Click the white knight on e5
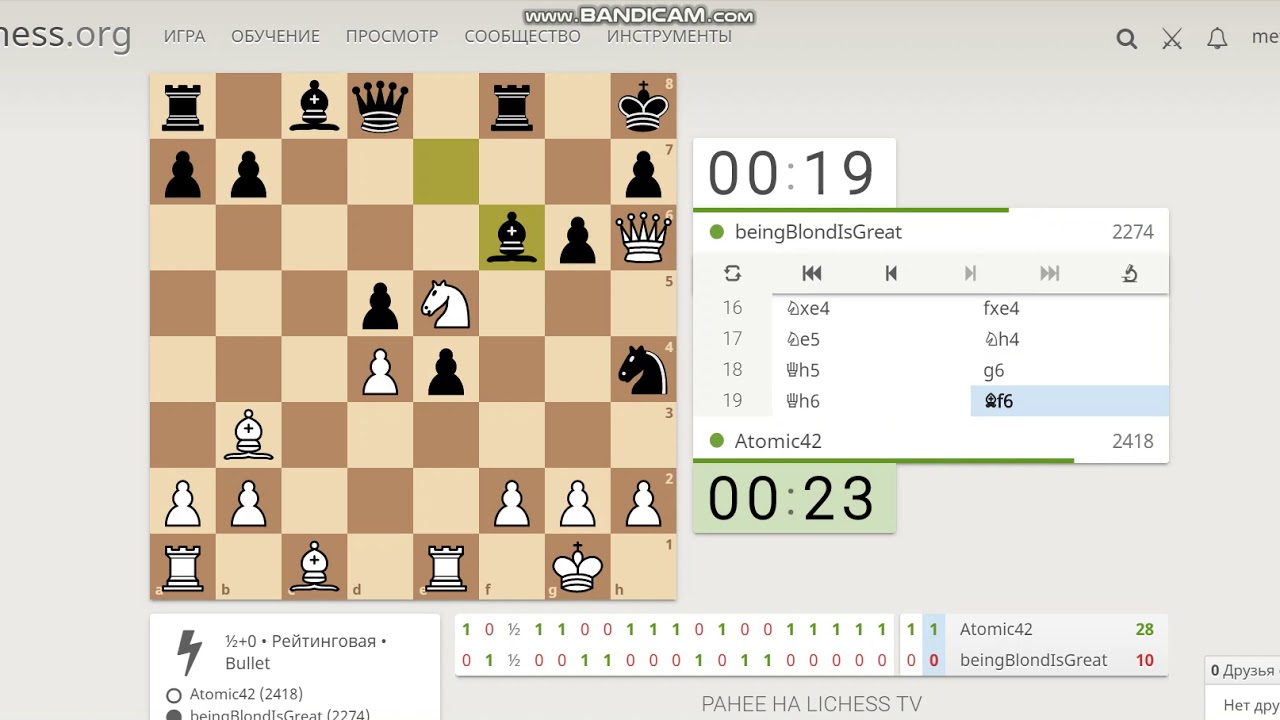The image size is (1280, 720). click(446, 303)
